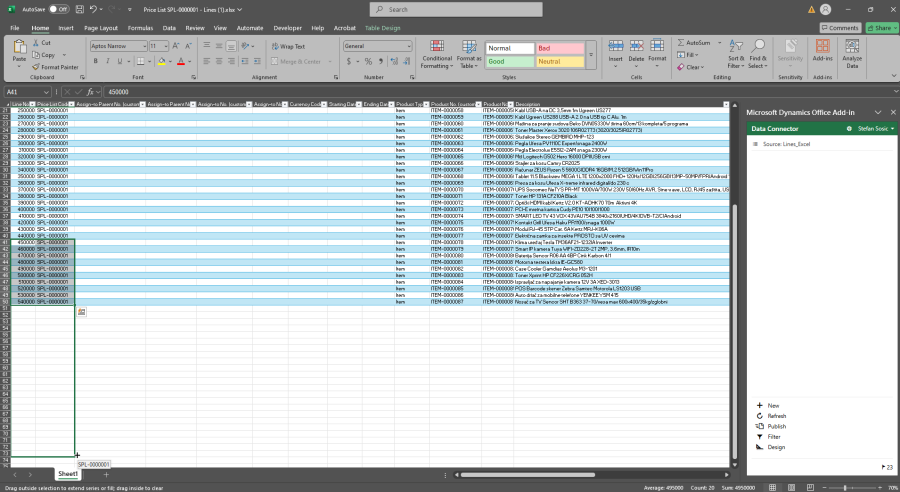900x492 pixels.
Task: Apply the yellow fill color bucket
Action: (x=162, y=61)
